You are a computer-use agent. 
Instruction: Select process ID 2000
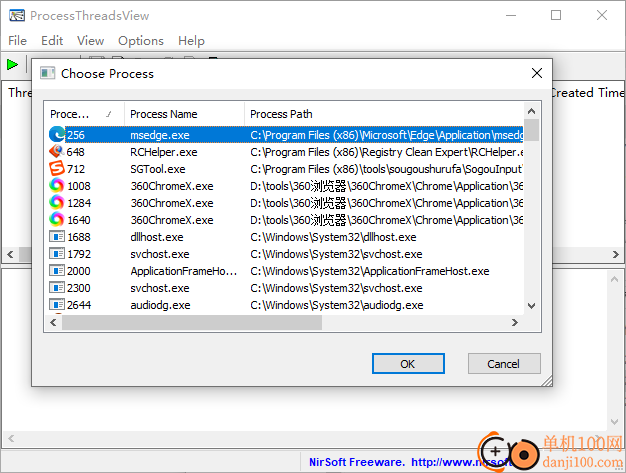(x=79, y=271)
